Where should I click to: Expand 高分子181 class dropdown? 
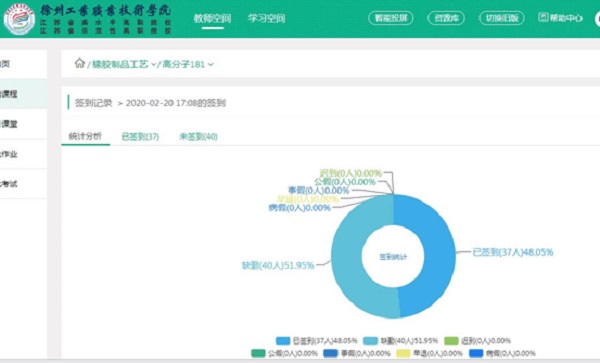(210, 65)
